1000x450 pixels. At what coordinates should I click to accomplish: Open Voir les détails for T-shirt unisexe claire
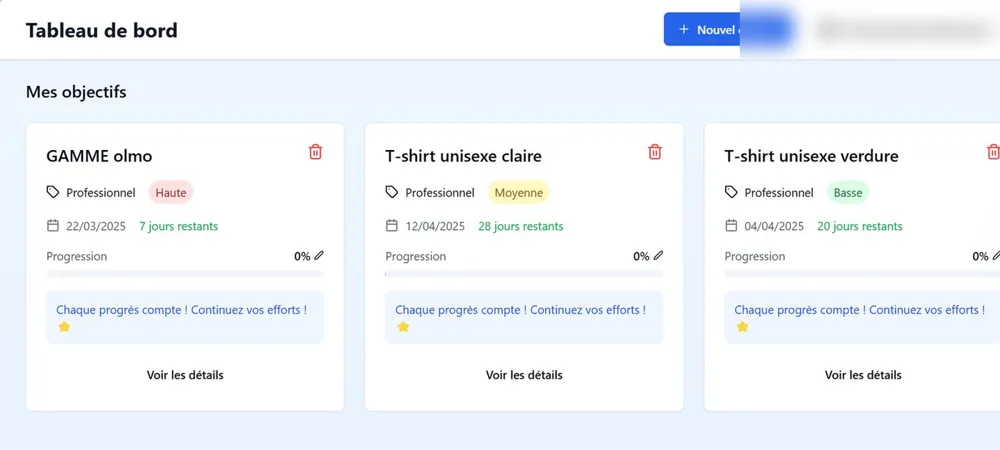pos(524,375)
